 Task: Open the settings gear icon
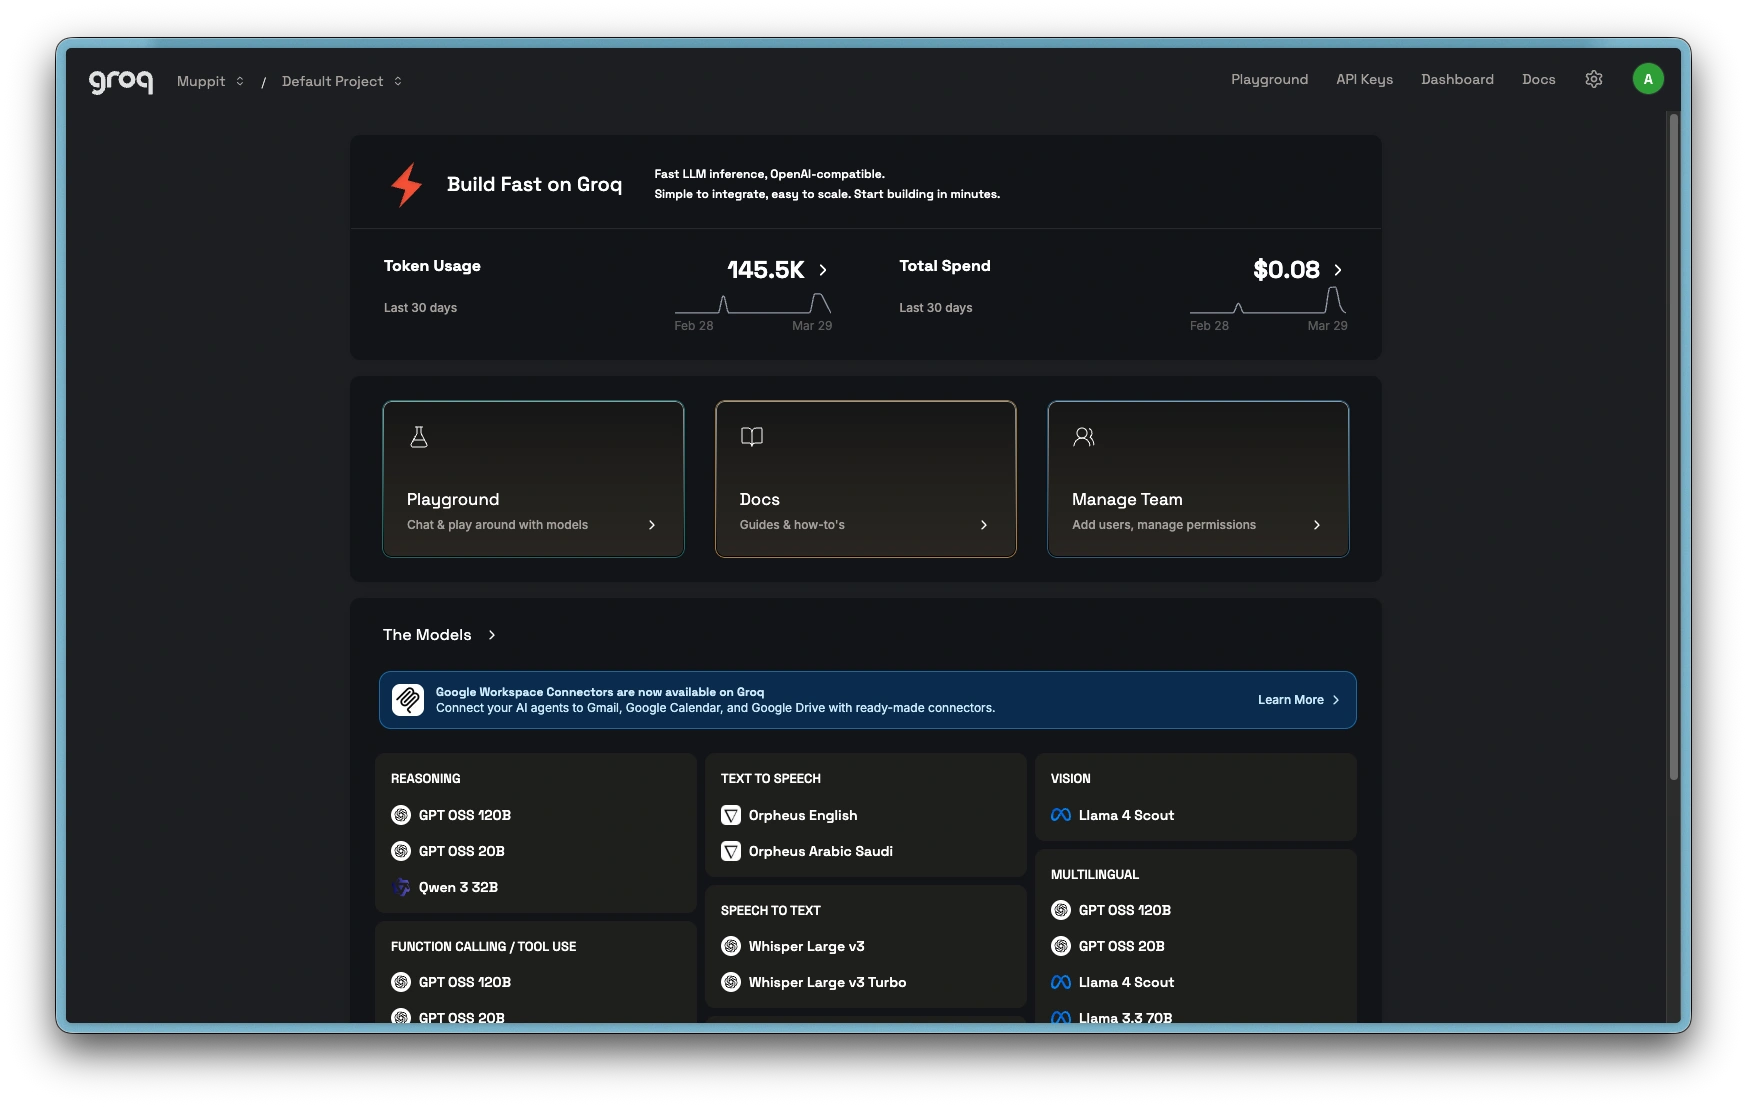(1594, 79)
